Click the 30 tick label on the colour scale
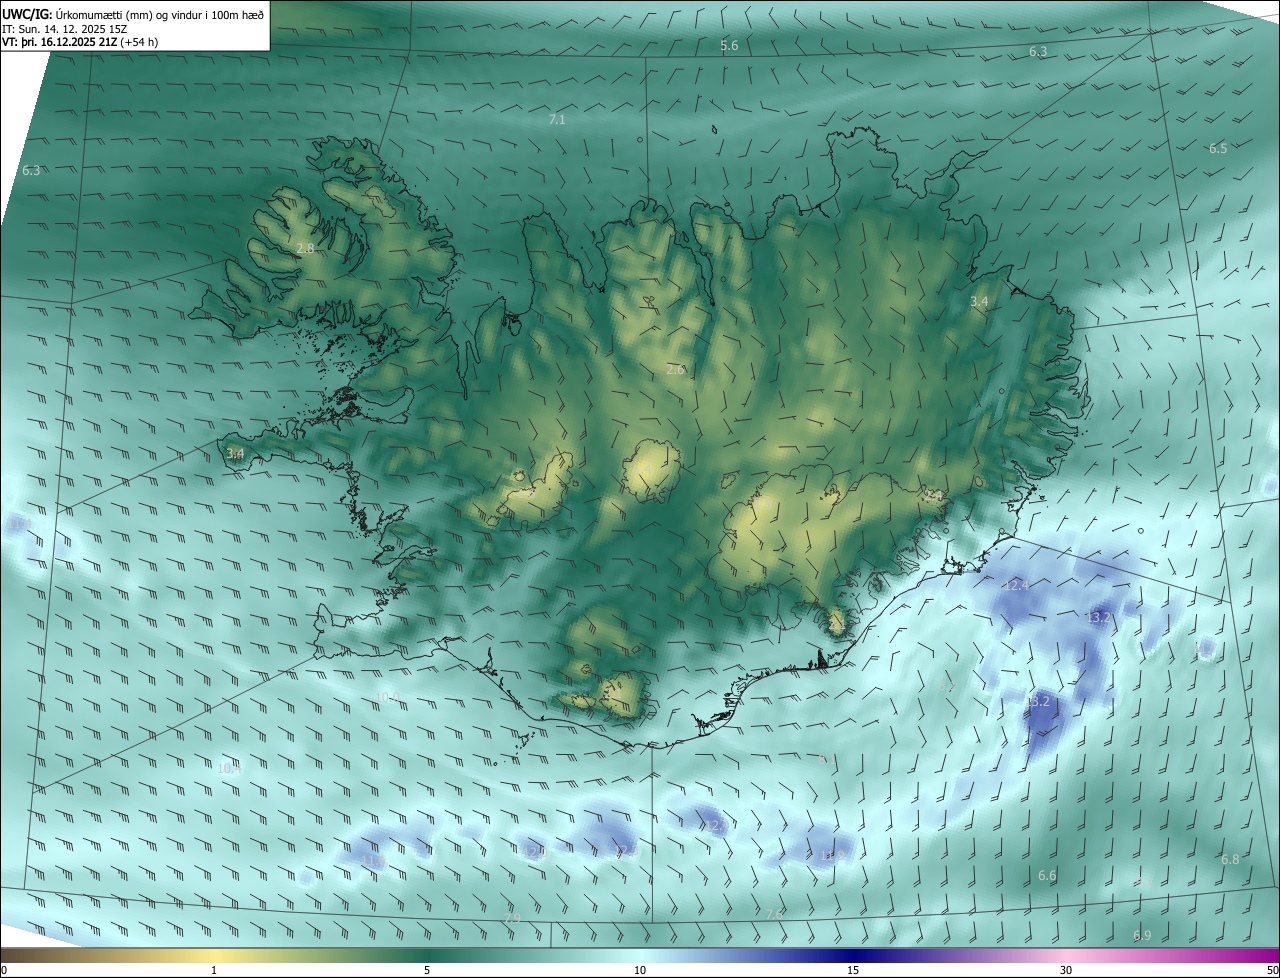This screenshot has width=1280, height=978. point(1066,971)
